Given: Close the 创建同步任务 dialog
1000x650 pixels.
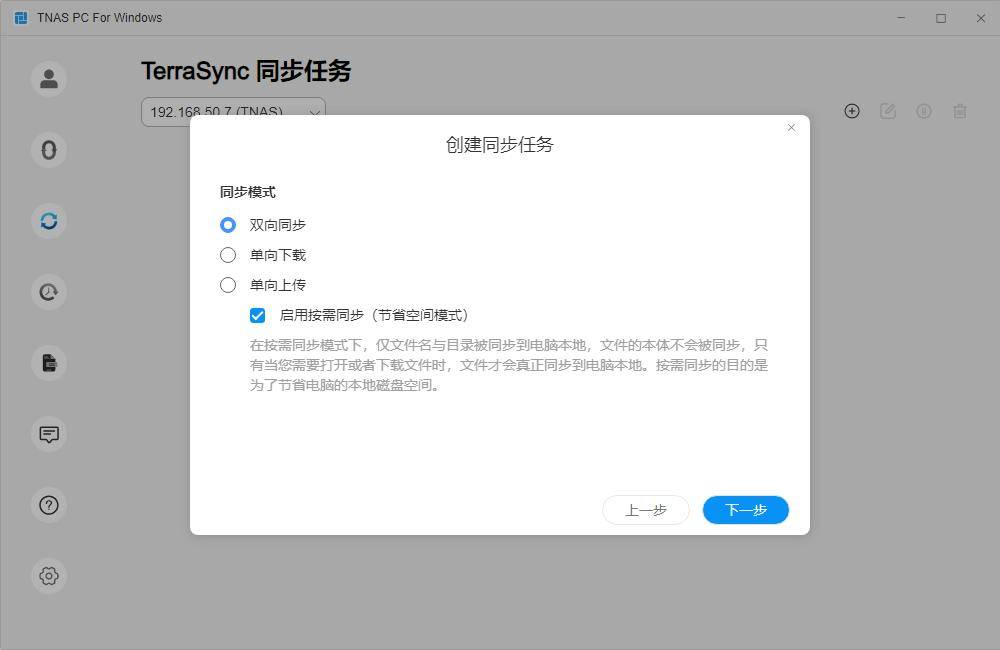Looking at the screenshot, I should point(792,128).
